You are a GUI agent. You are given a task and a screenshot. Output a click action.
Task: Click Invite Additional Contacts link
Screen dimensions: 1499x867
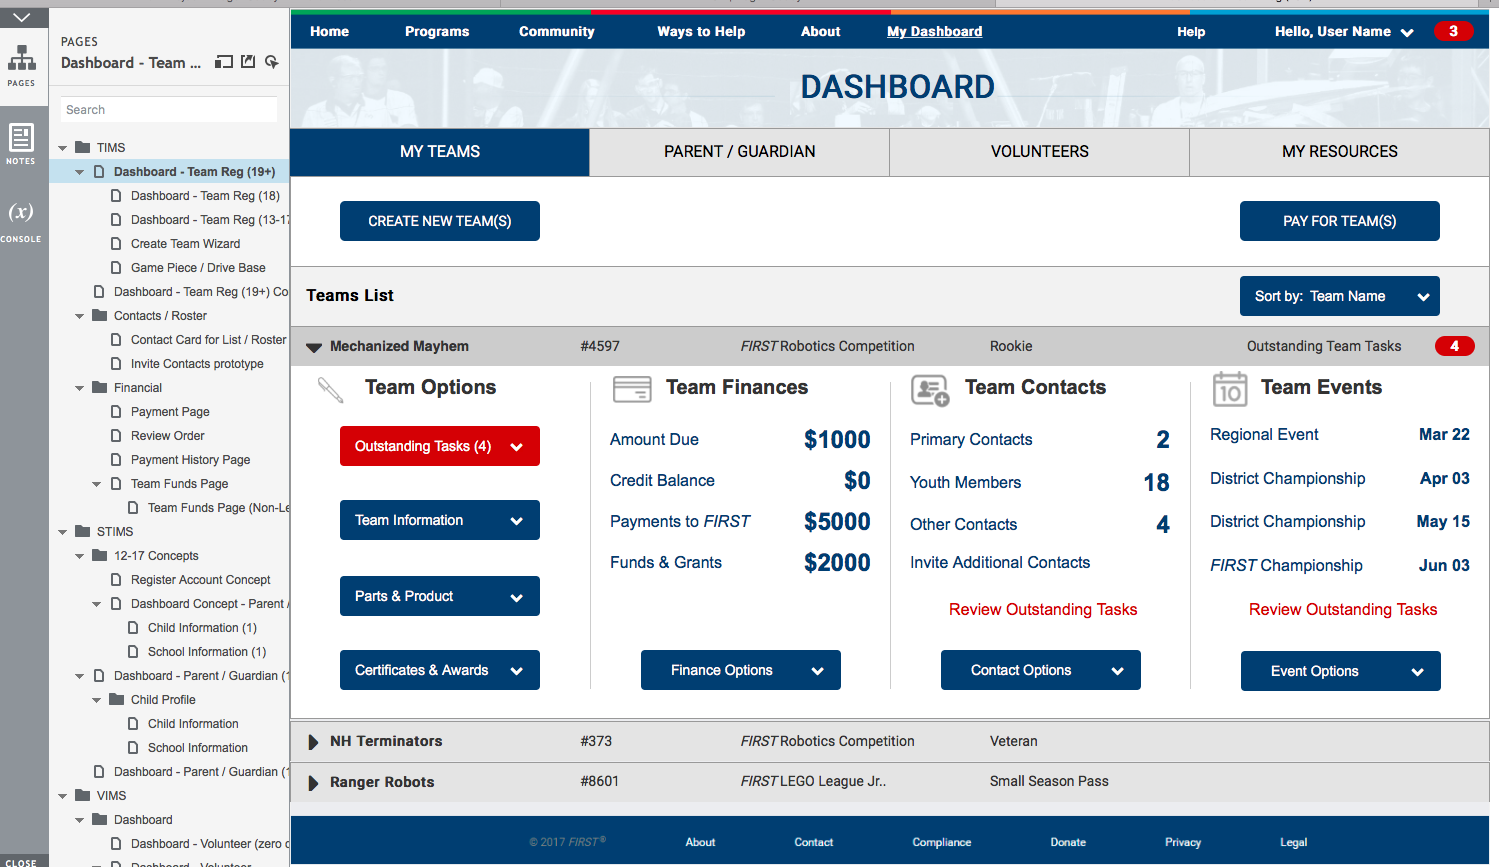pos(999,563)
